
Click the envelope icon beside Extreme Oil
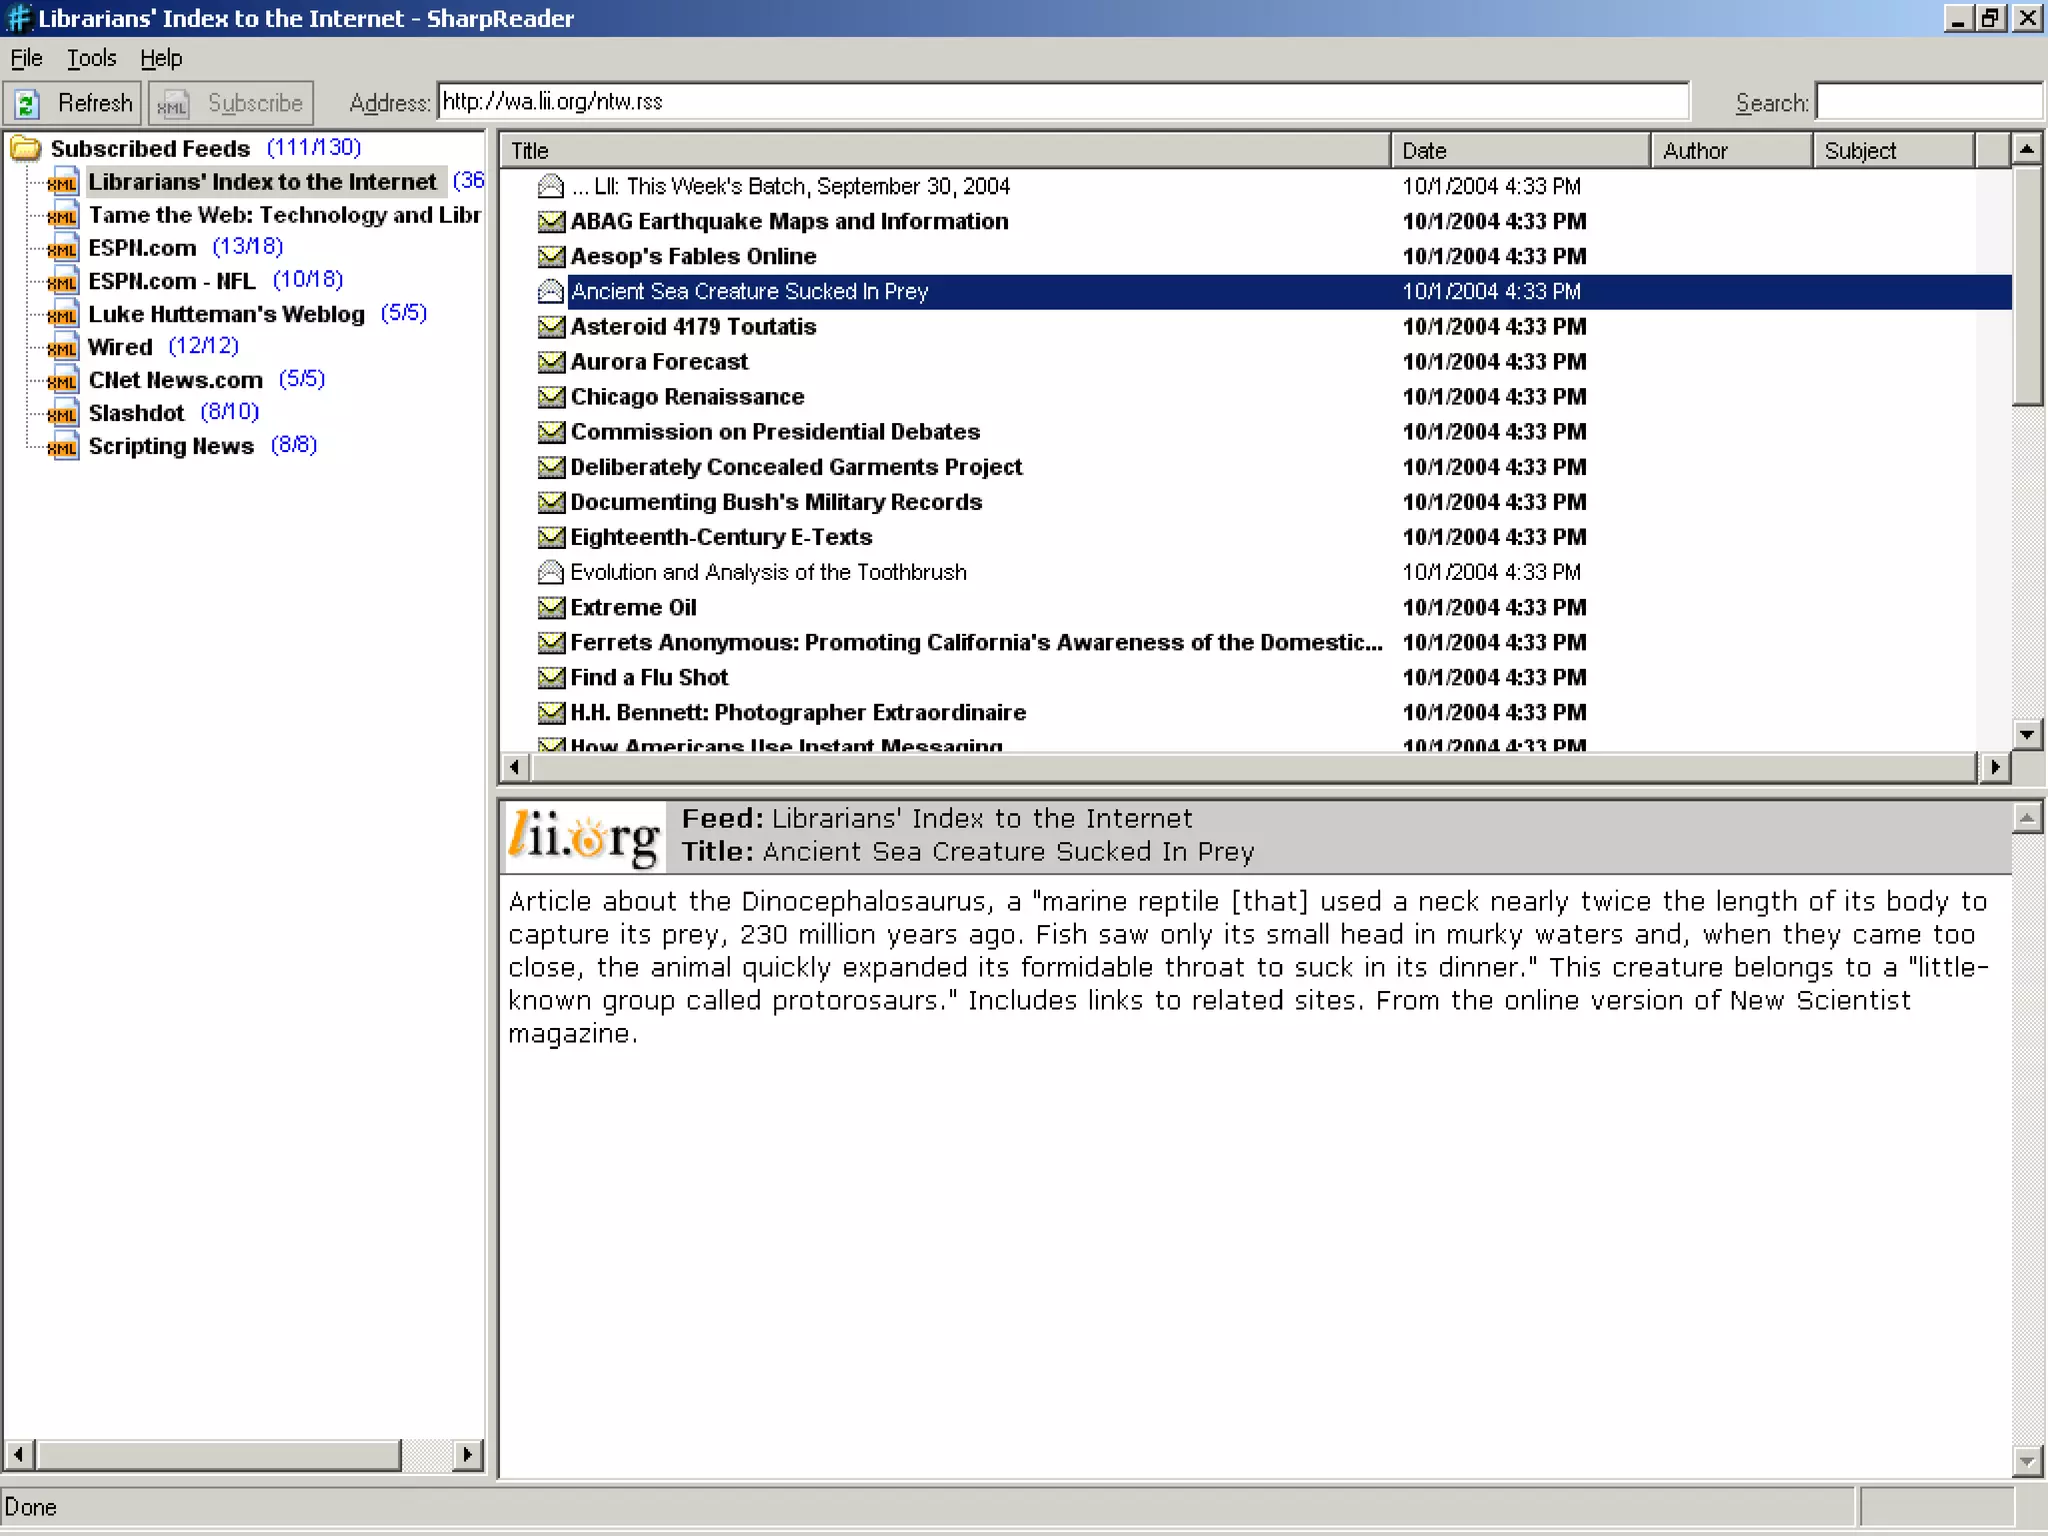(551, 607)
